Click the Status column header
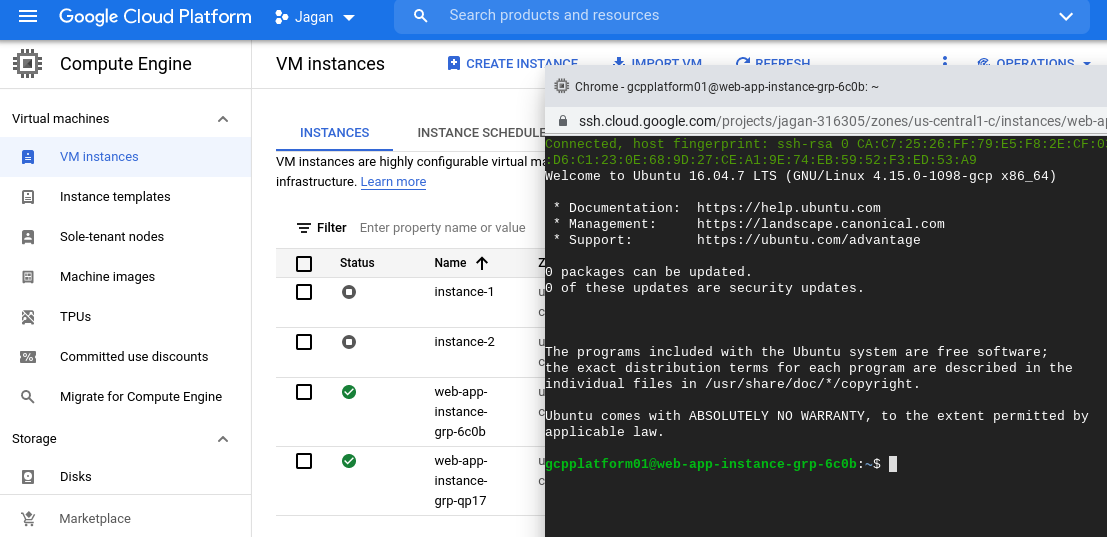This screenshot has width=1107, height=537. tap(357, 263)
